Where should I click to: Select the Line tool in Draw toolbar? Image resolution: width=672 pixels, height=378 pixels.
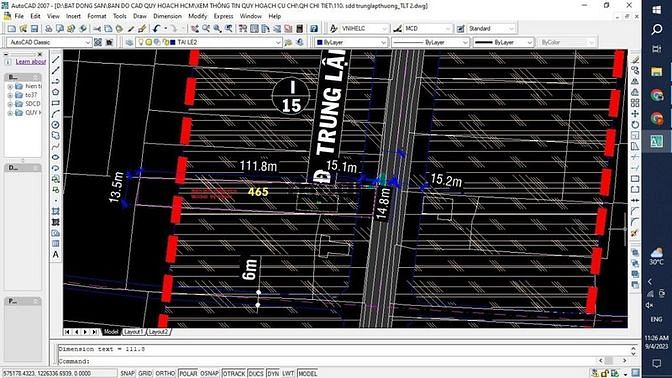(56, 60)
